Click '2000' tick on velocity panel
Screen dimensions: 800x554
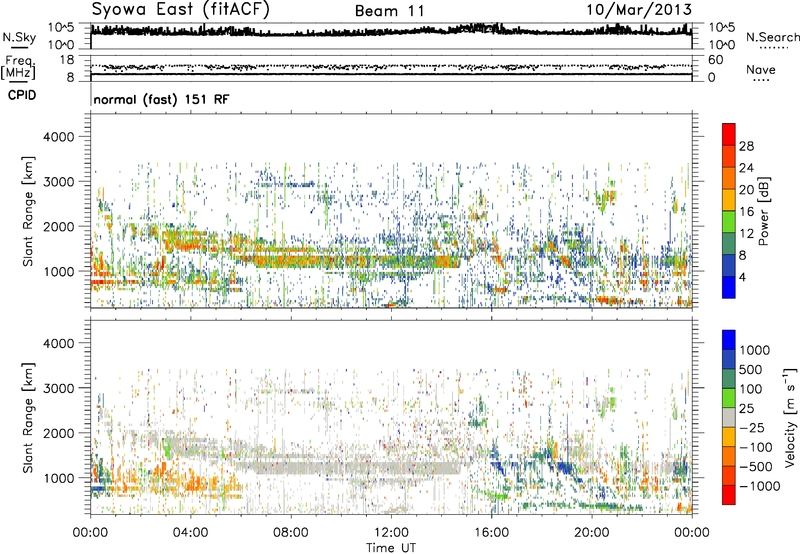59,433
